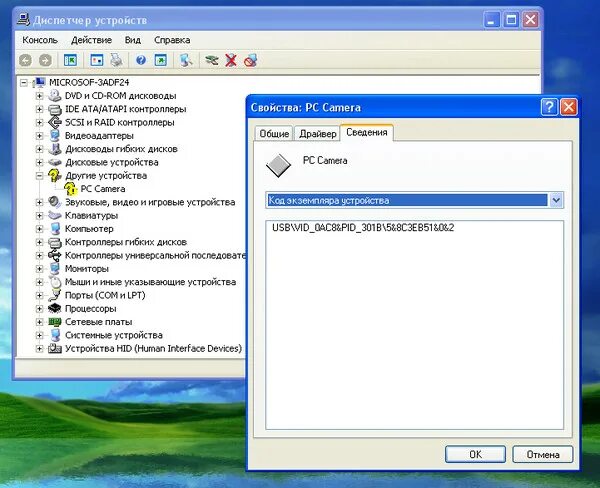
Task: Expand Клавиатуры node
Action: coord(39,215)
